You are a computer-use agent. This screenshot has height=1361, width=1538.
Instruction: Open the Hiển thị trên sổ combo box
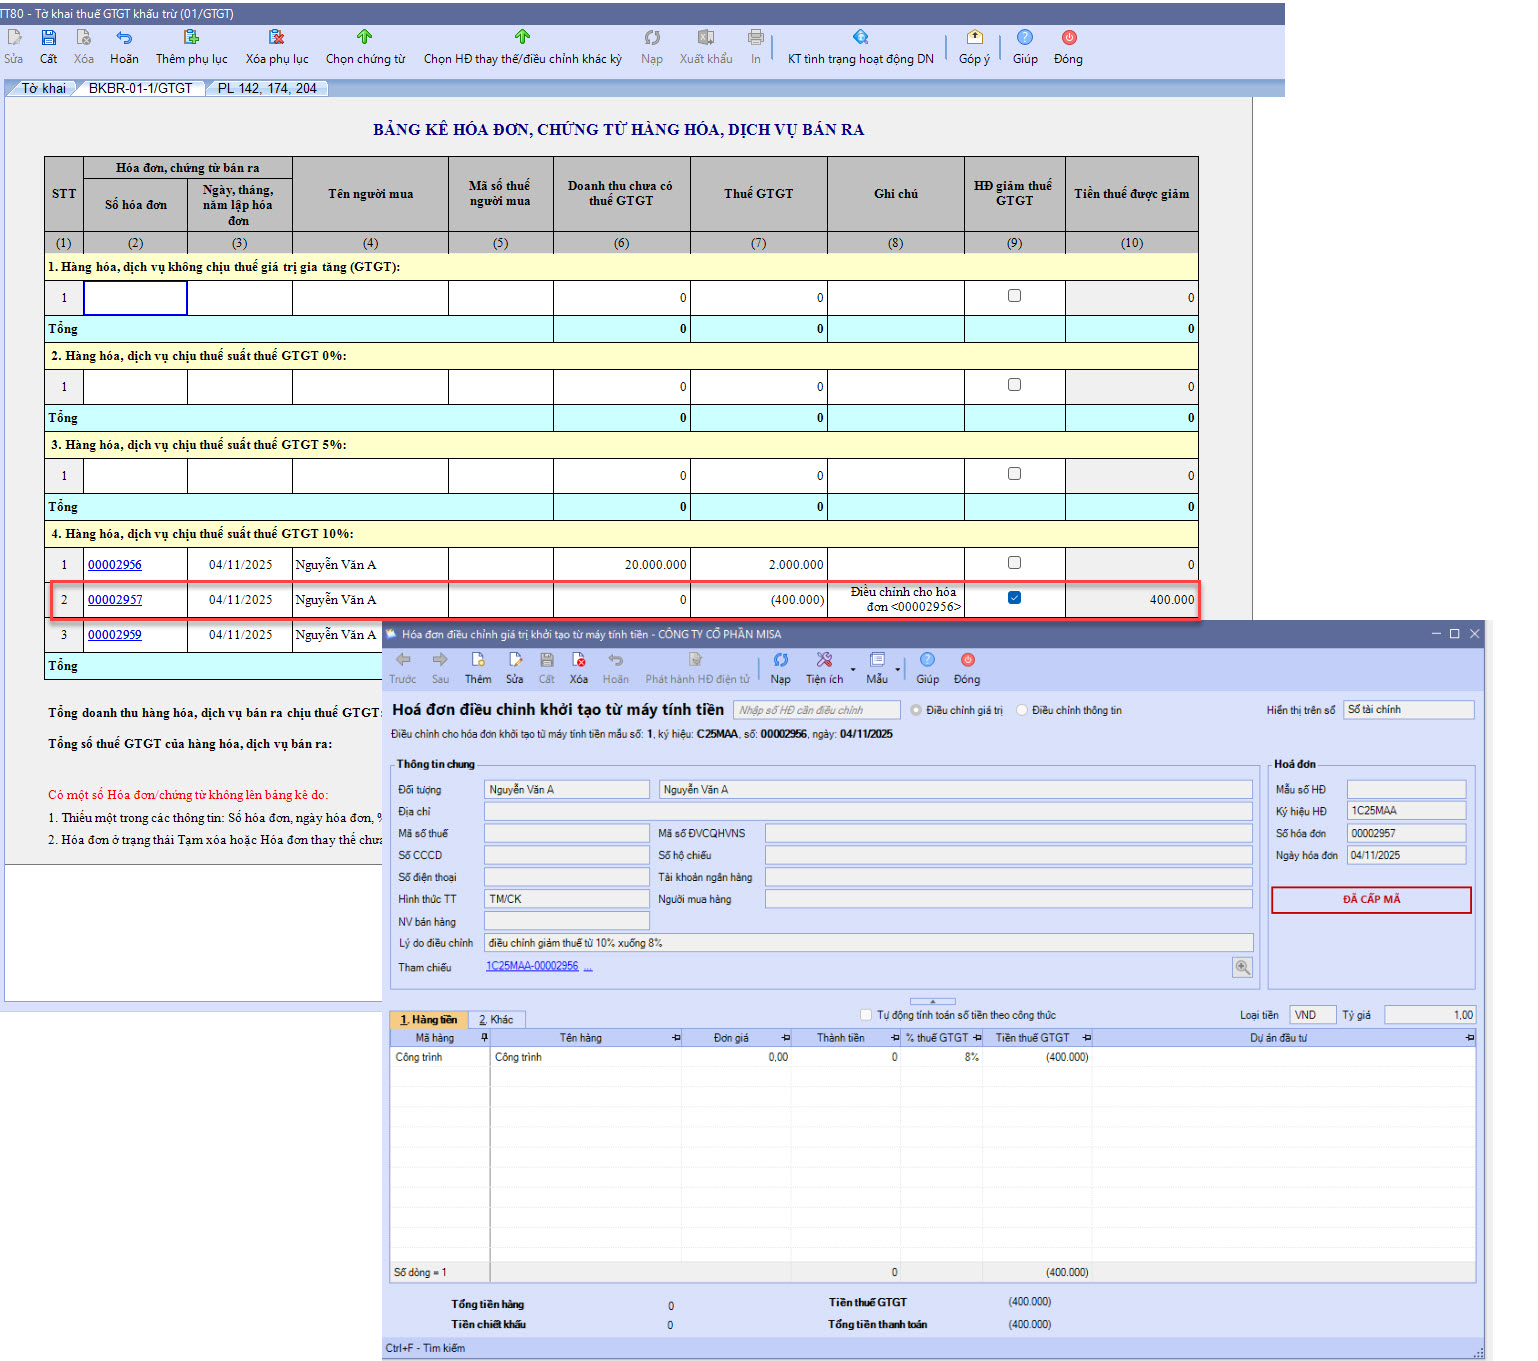pos(1407,710)
